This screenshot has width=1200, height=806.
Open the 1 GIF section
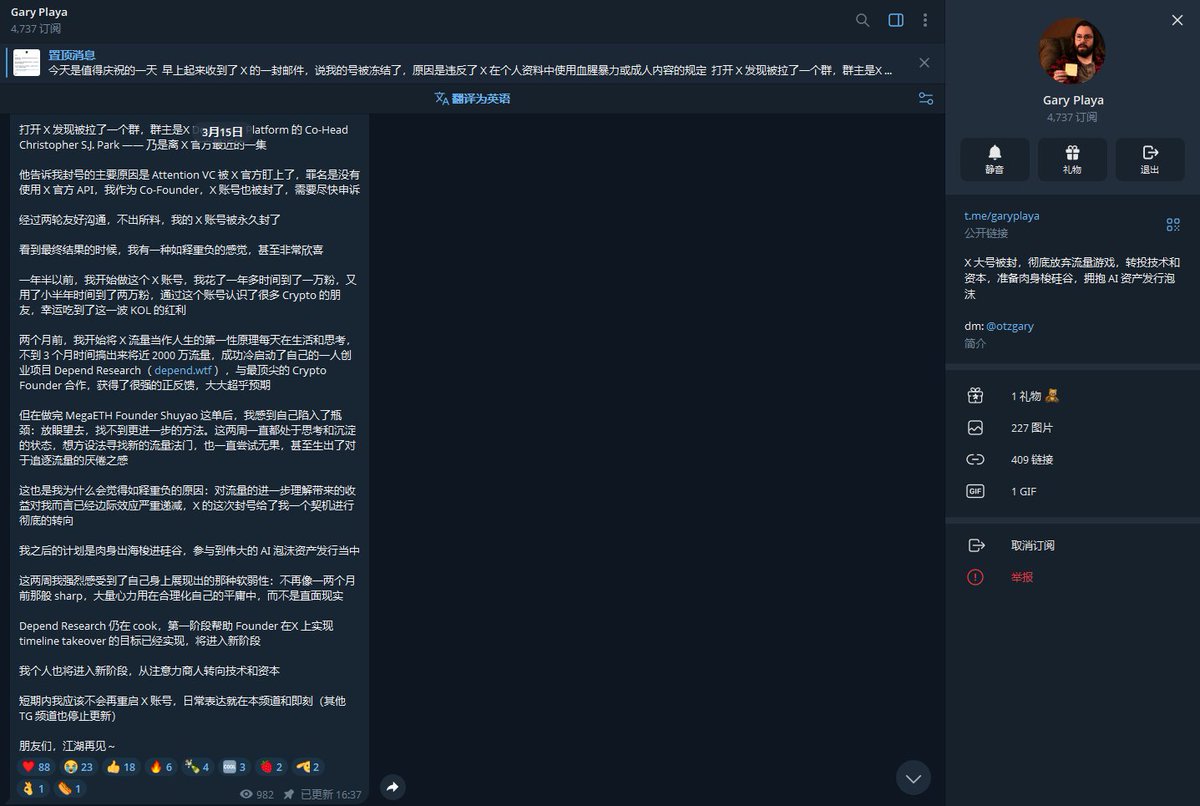(1072, 492)
